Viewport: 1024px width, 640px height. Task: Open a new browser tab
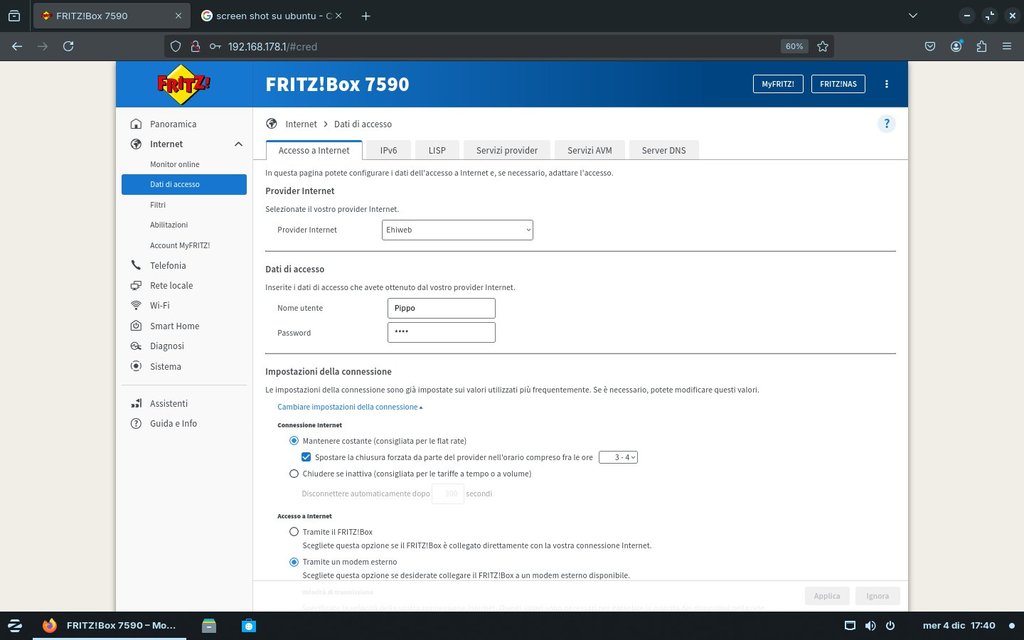coord(366,16)
